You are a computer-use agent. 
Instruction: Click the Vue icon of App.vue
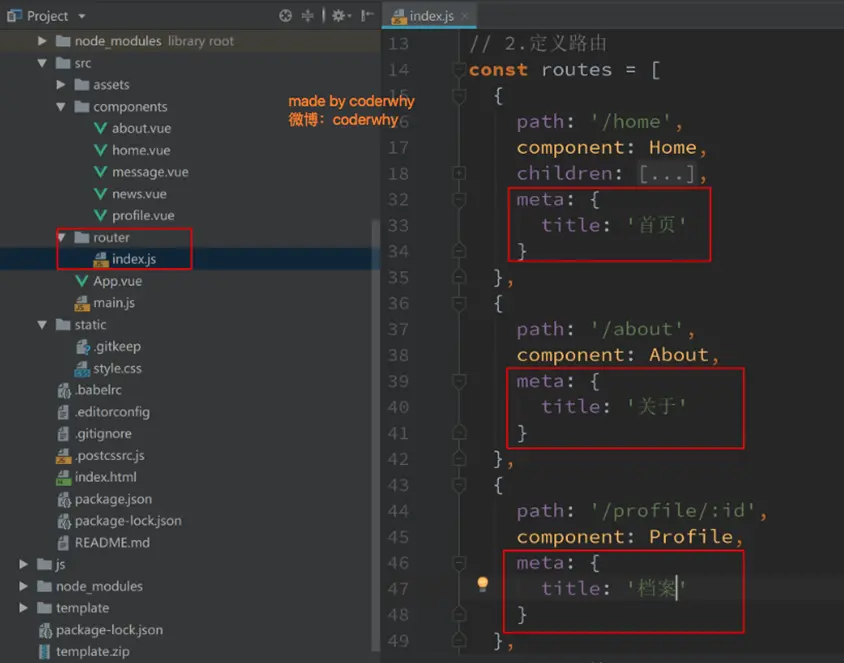point(81,281)
